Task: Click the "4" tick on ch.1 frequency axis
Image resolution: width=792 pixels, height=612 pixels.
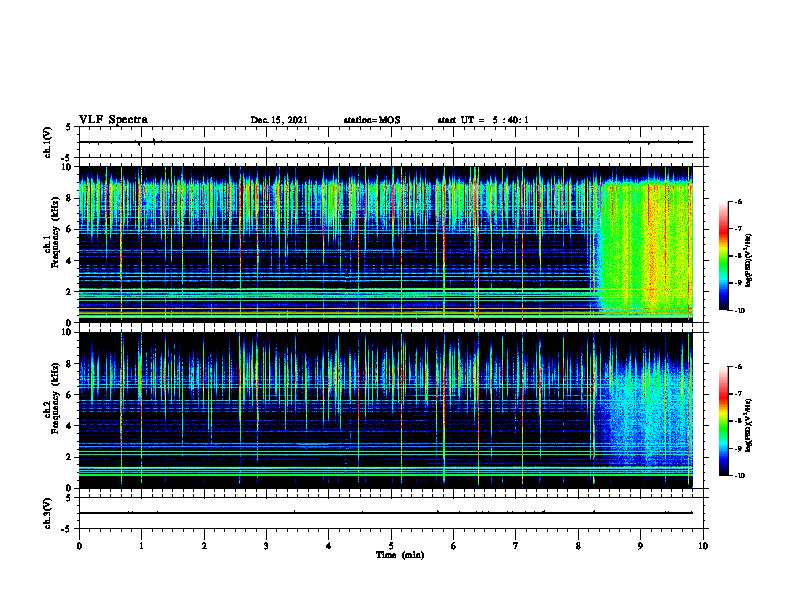Action: [71, 260]
